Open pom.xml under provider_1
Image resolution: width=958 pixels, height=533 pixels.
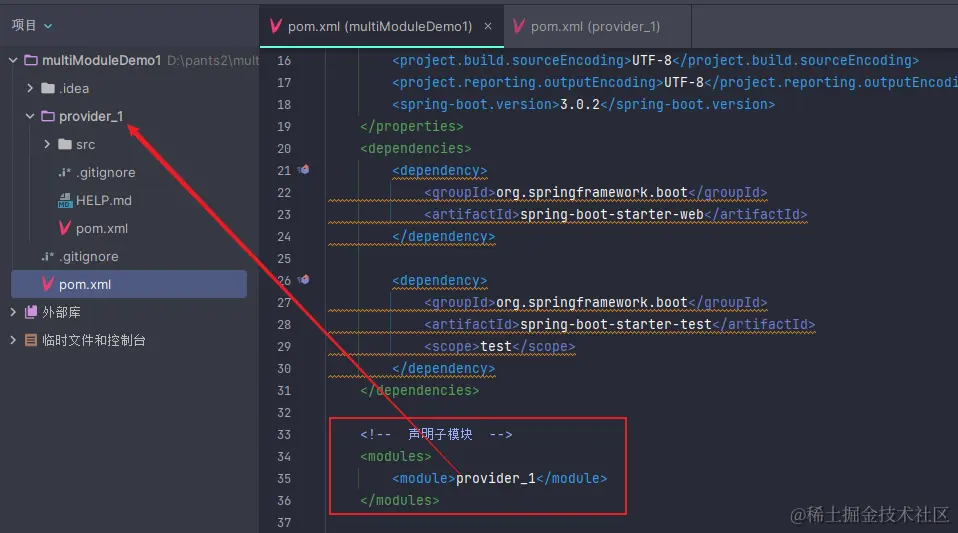(102, 229)
